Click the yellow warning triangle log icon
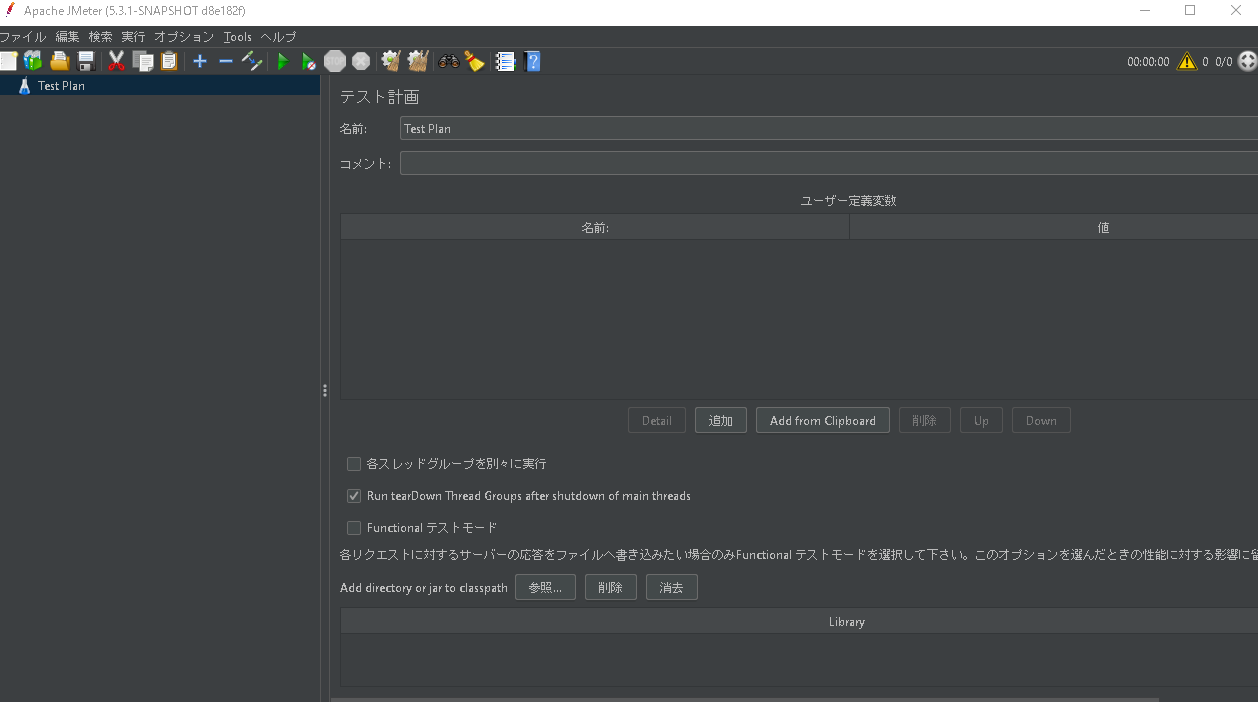The width and height of the screenshot is (1258, 702). click(x=1187, y=61)
